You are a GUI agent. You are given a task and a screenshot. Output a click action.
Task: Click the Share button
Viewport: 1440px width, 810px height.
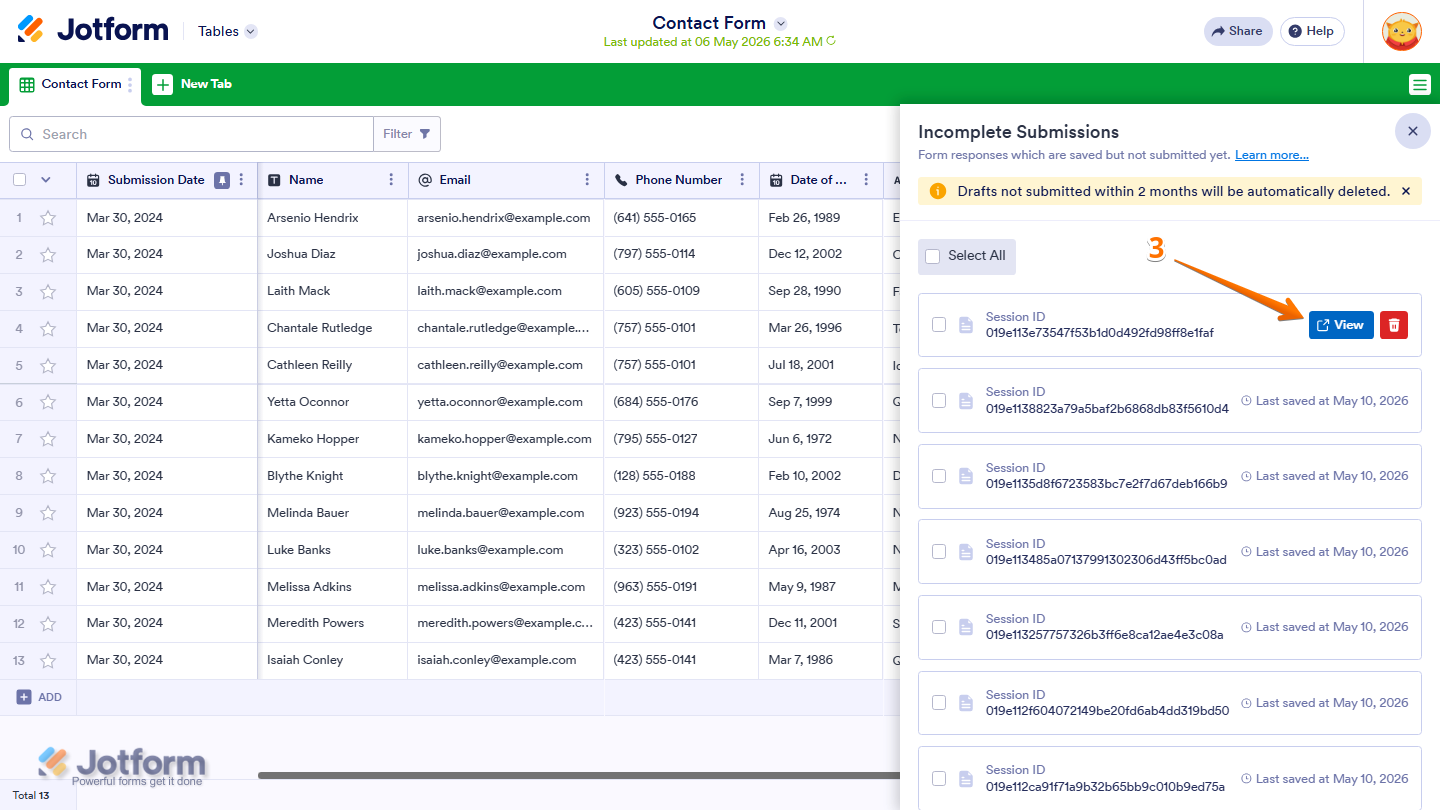1238,31
